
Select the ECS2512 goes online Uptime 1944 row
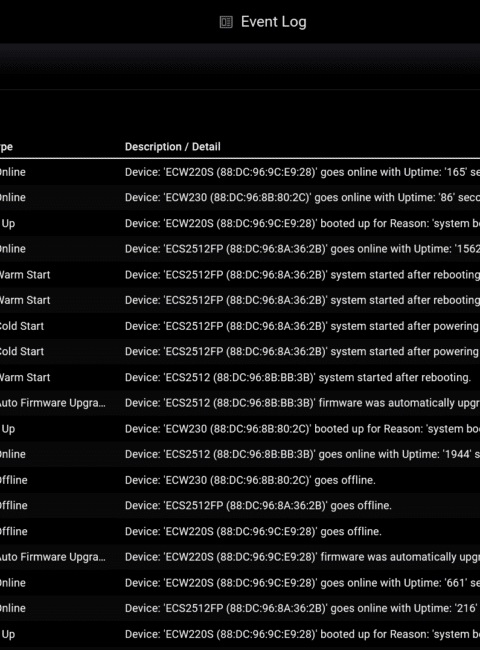pos(240,454)
